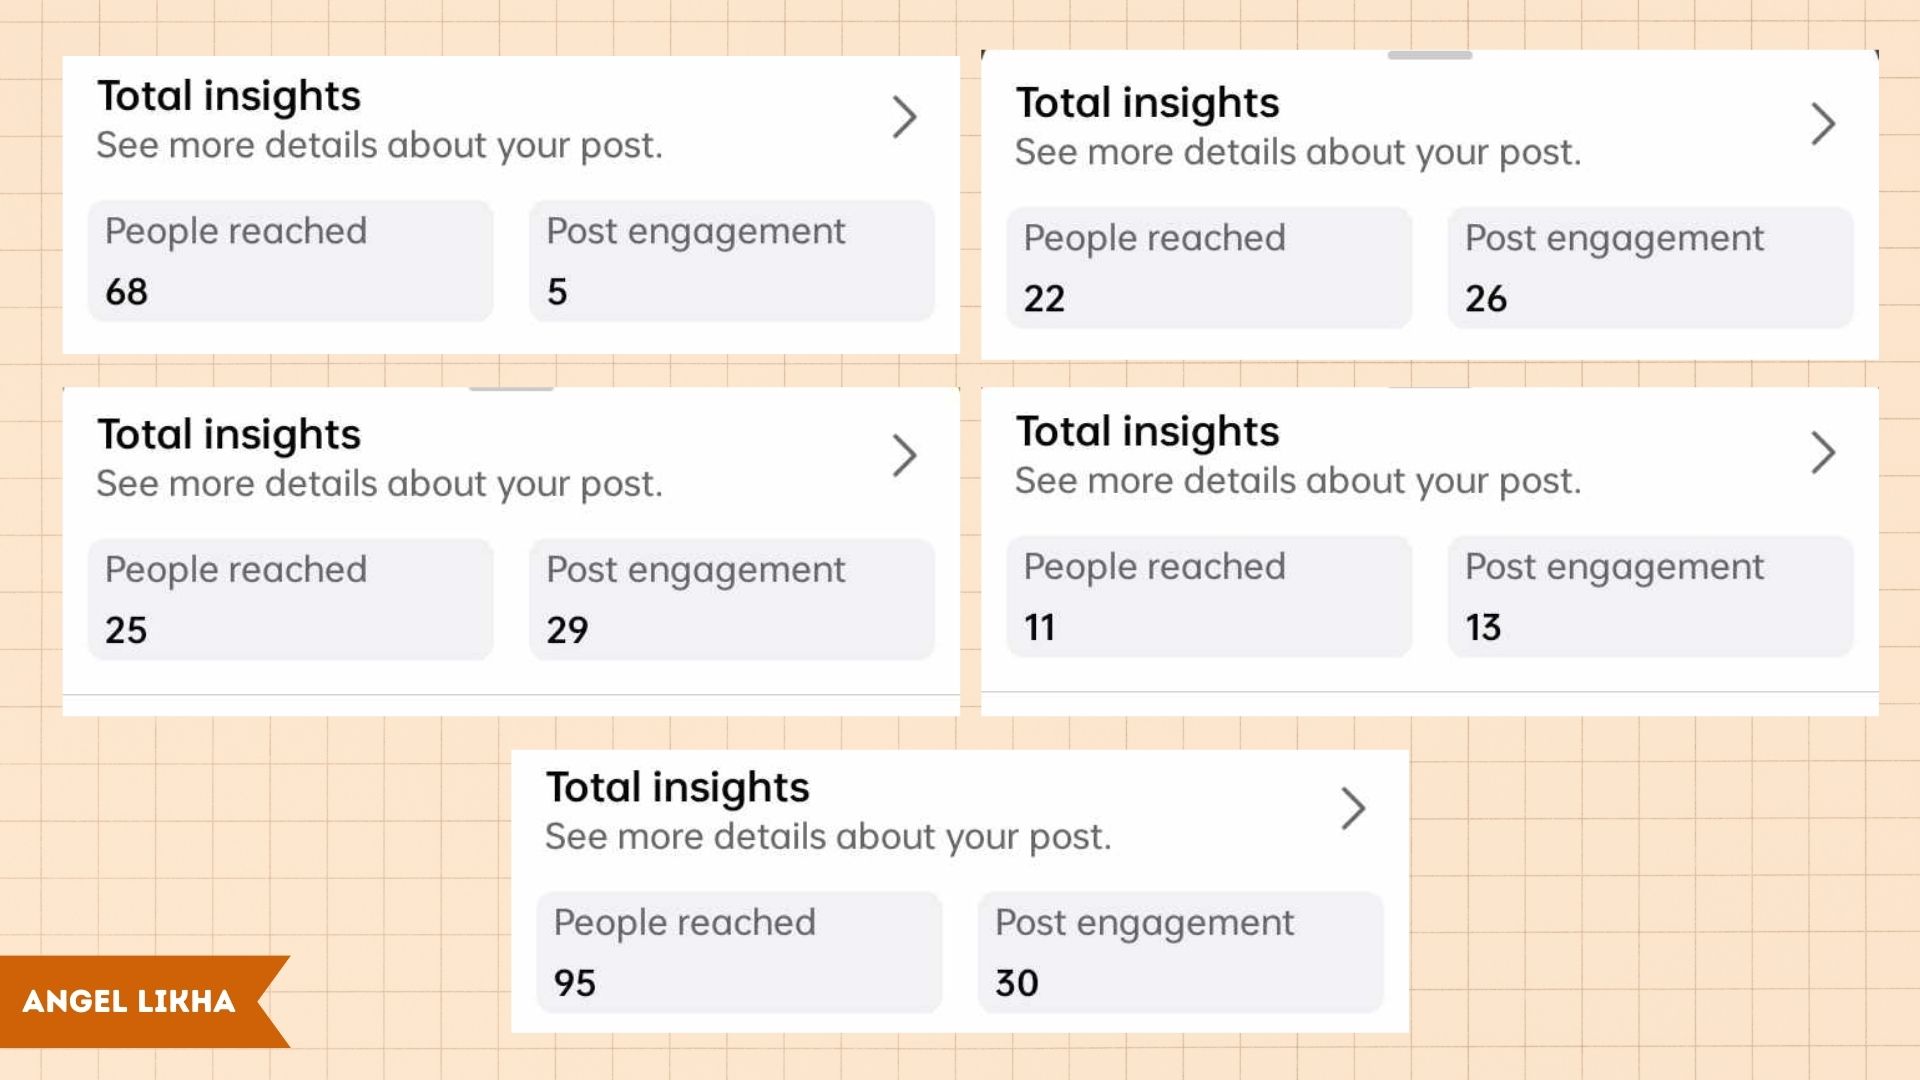Click Total insights heading above 68 reached
The width and height of the screenshot is (1920, 1080).
(229, 96)
